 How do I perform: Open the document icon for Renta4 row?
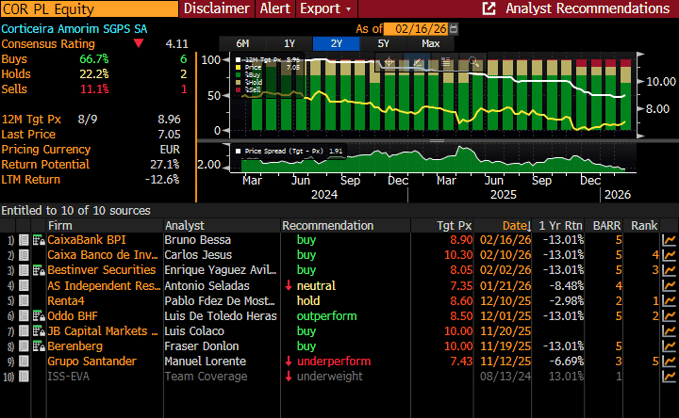(24, 300)
